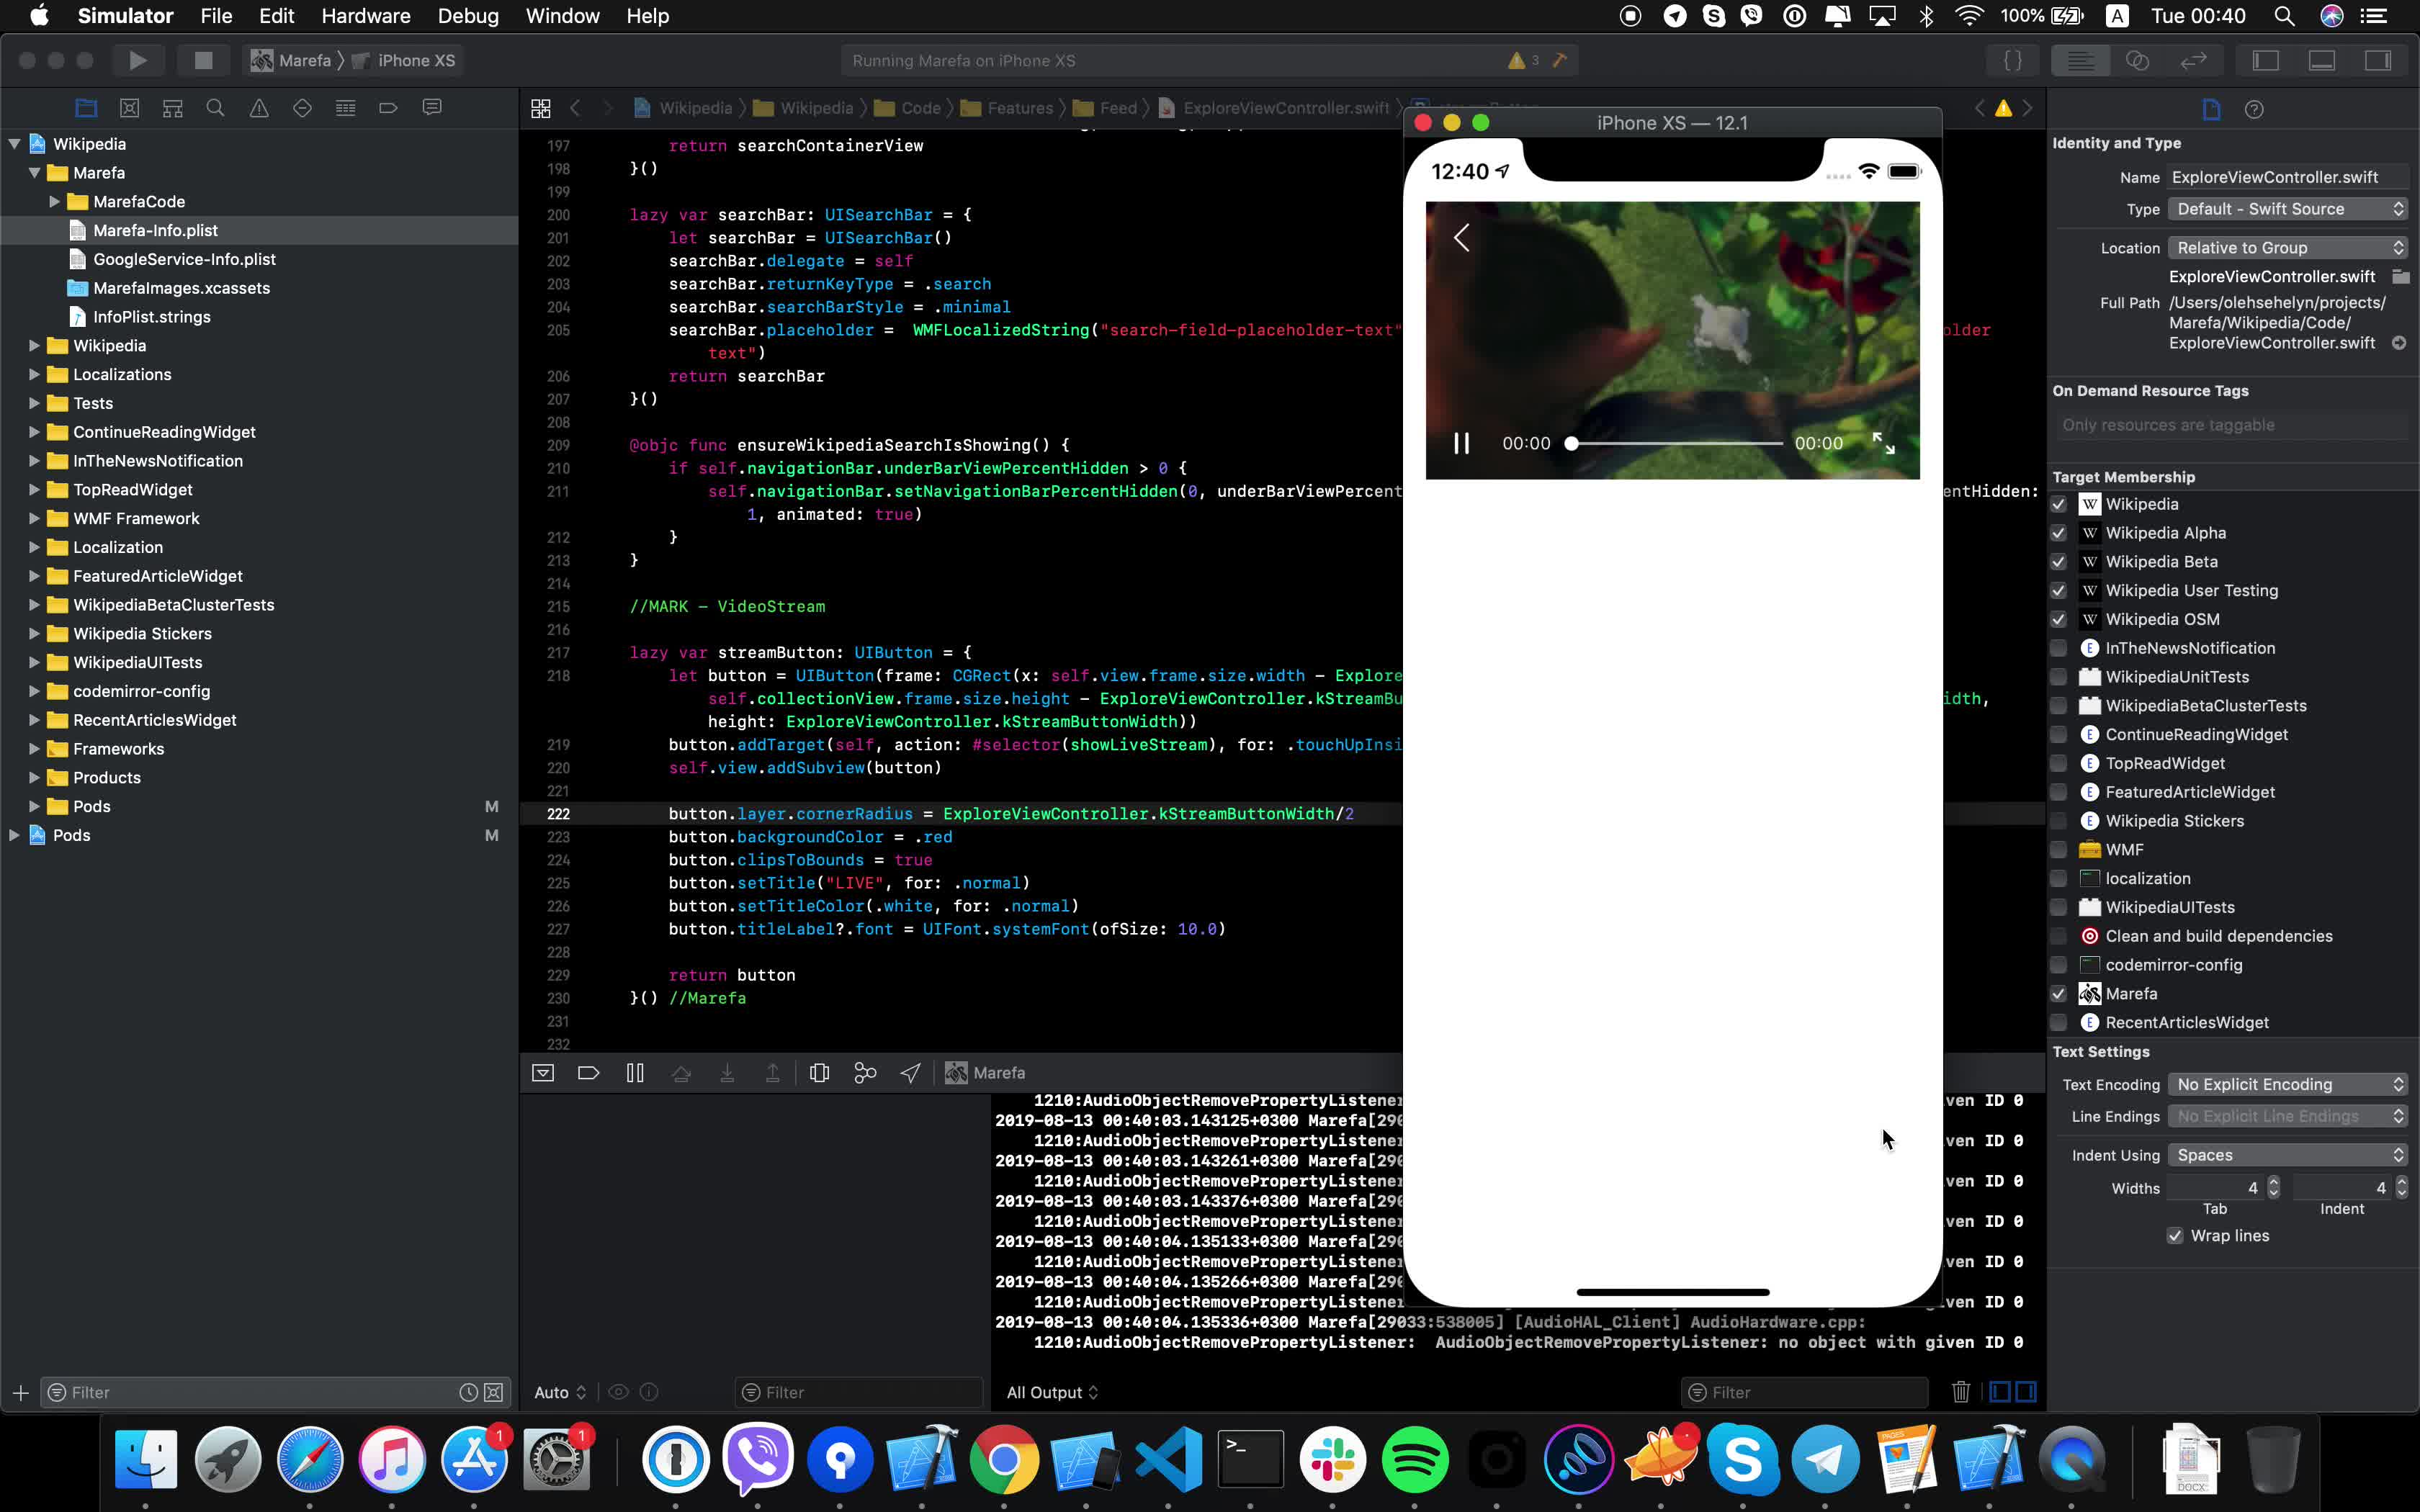
Task: Expand the Localizations folder
Action: 34,375
